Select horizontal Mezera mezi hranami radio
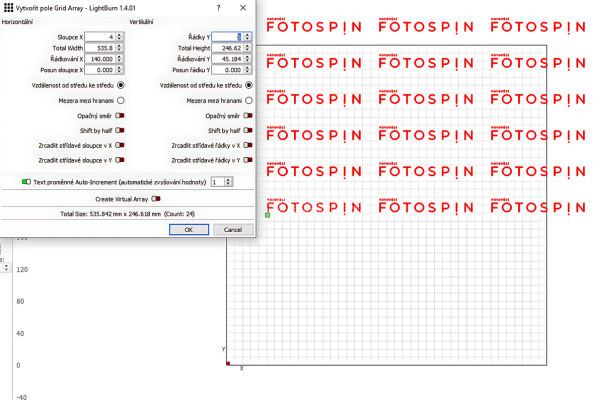This screenshot has height=400, width=600. point(121,101)
